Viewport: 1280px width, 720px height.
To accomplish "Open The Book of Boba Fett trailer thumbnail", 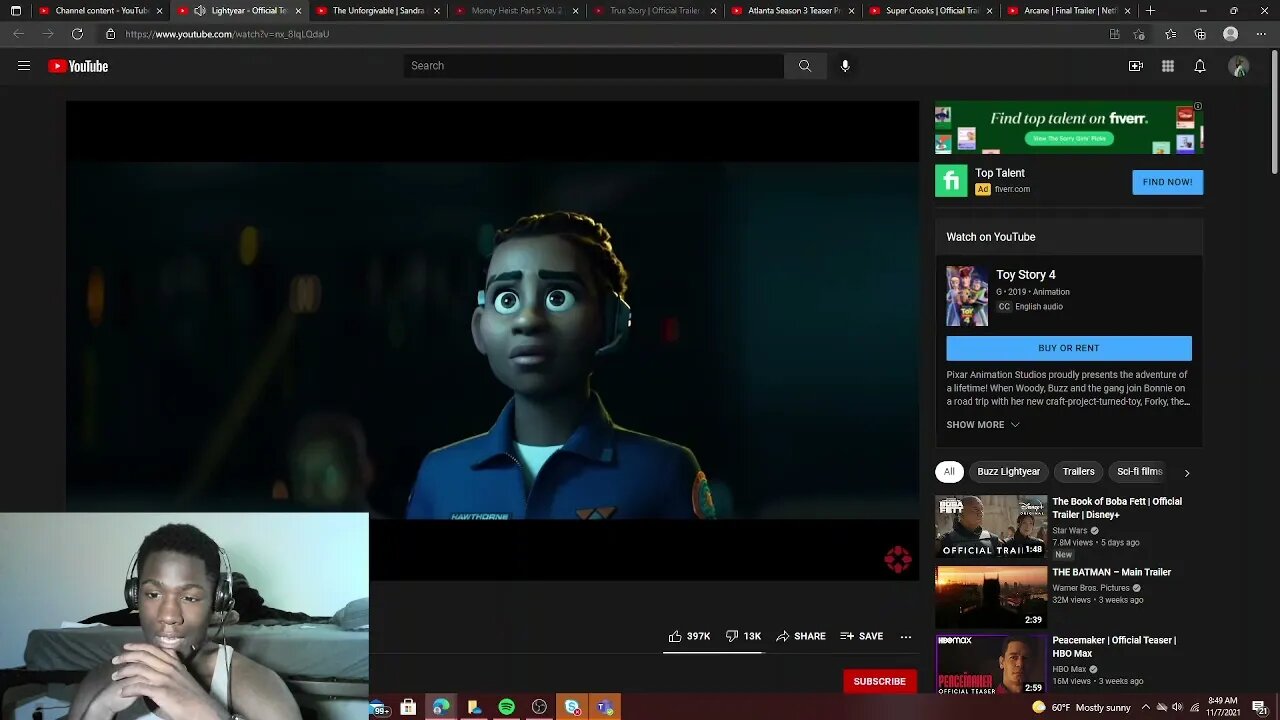I will pos(991,526).
